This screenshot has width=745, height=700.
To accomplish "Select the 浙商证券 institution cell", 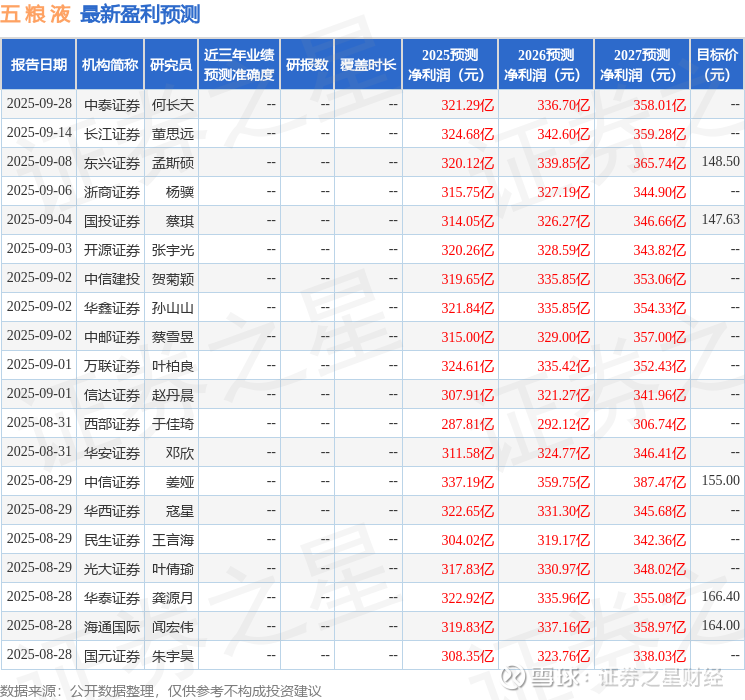I will 112,192.
